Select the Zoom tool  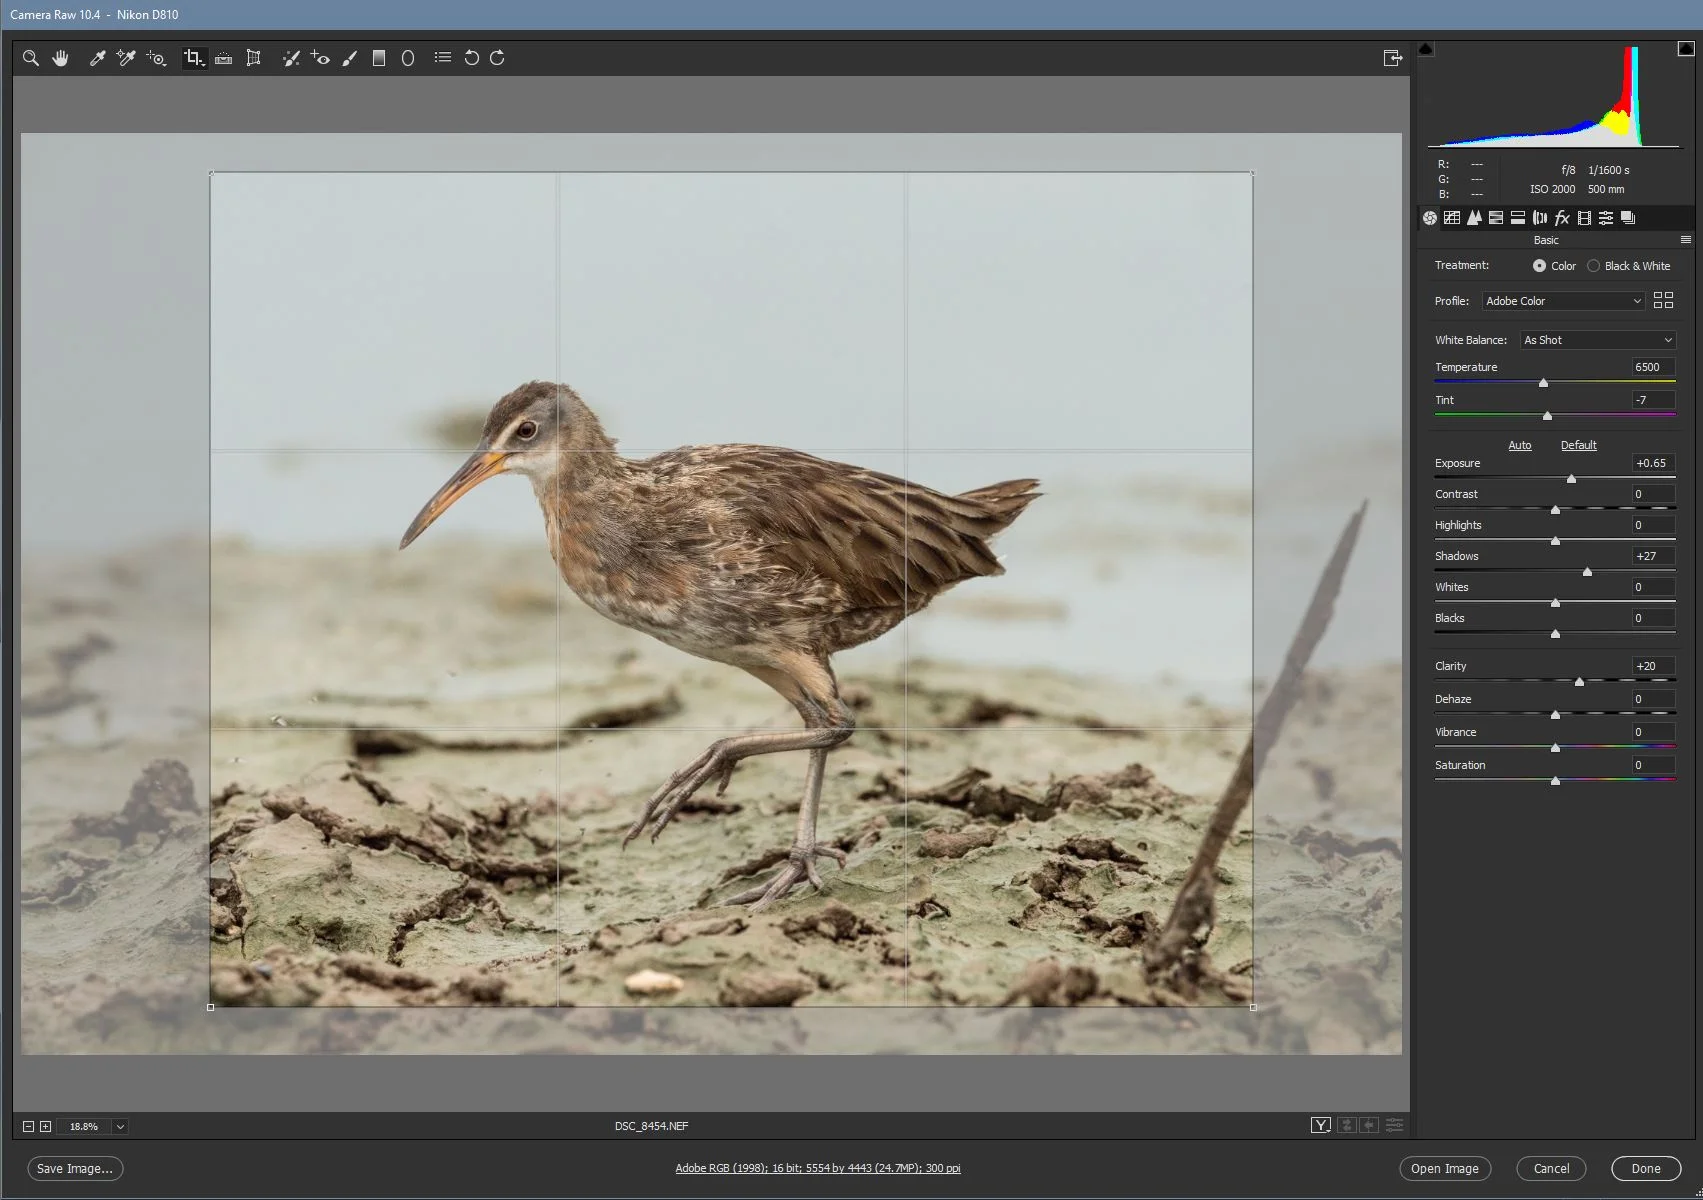(31, 58)
